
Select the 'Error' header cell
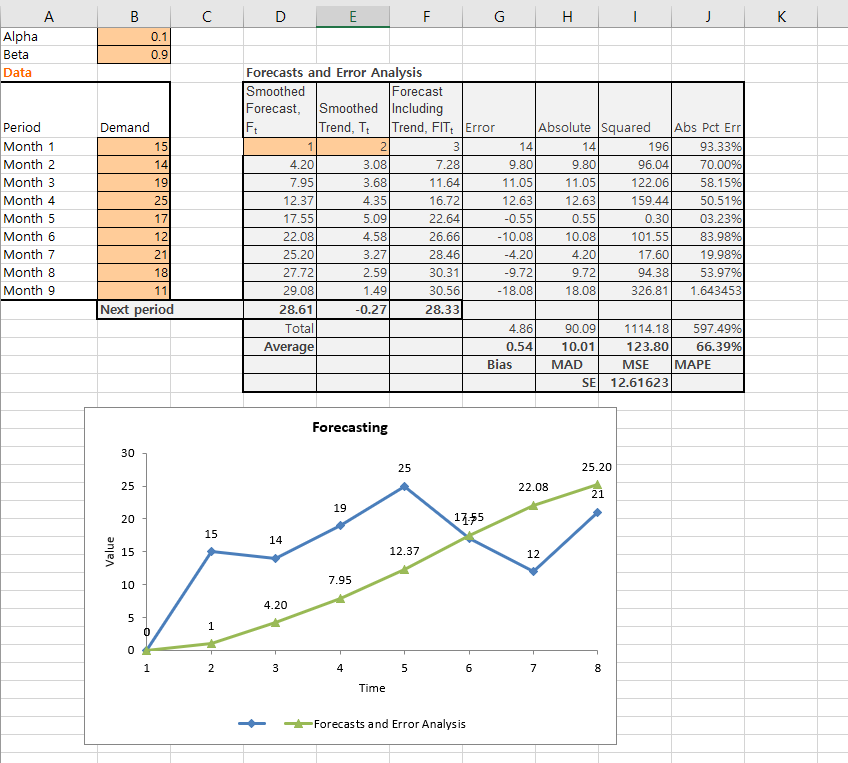pyautogui.click(x=499, y=110)
